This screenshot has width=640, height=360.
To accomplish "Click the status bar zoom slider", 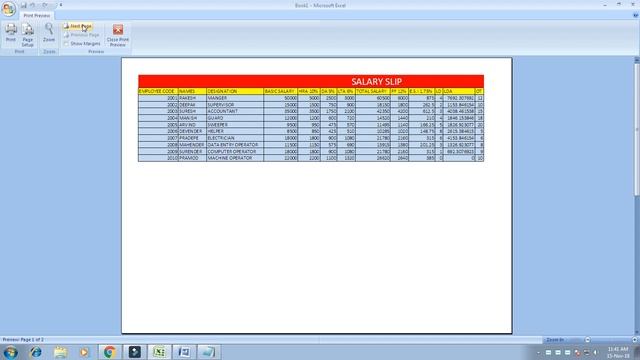I will pos(611,340).
